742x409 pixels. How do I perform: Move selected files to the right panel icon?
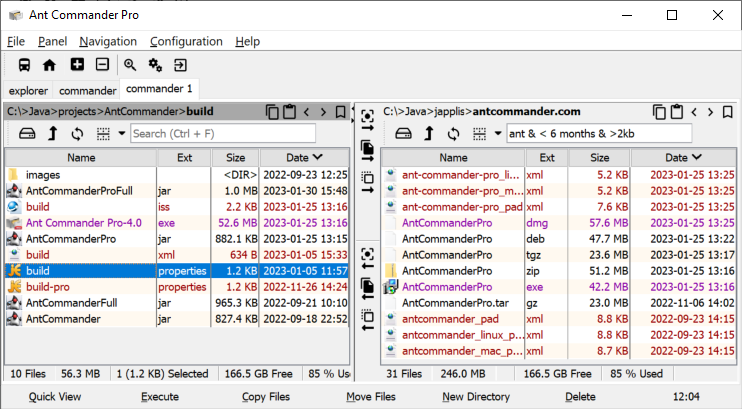coord(367,182)
